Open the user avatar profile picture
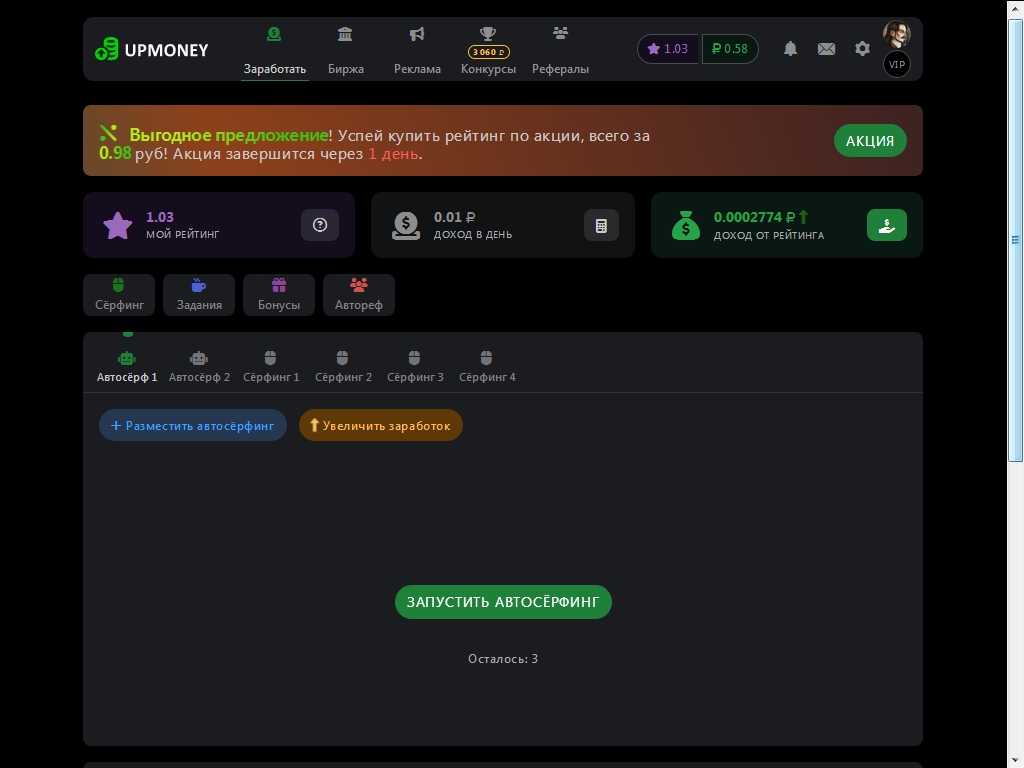 click(x=896, y=34)
